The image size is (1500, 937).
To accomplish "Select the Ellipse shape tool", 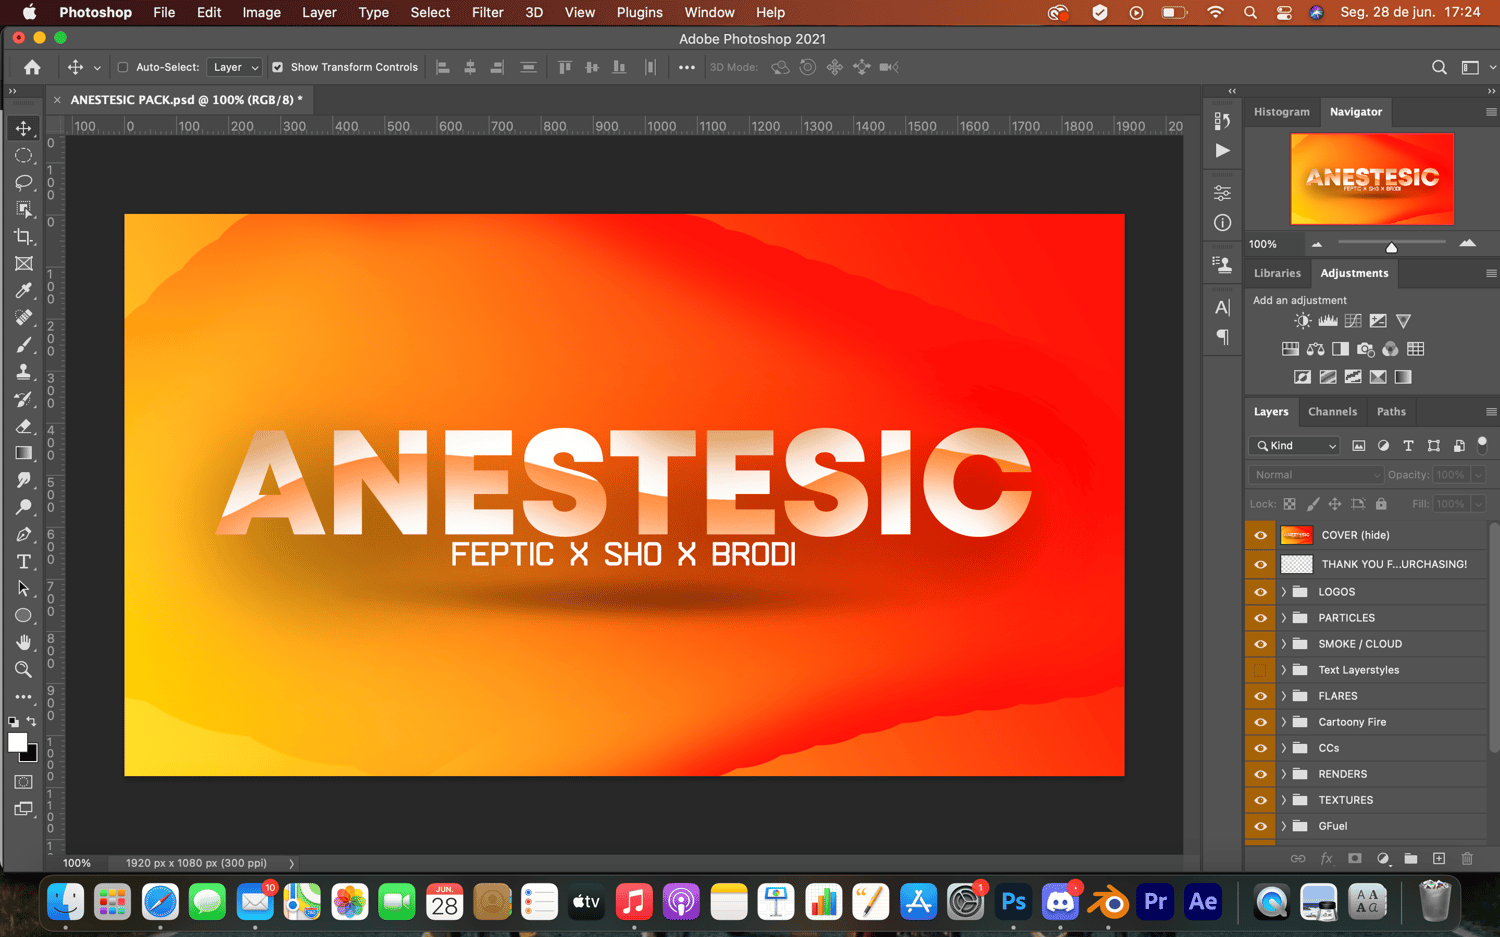I will [x=24, y=615].
